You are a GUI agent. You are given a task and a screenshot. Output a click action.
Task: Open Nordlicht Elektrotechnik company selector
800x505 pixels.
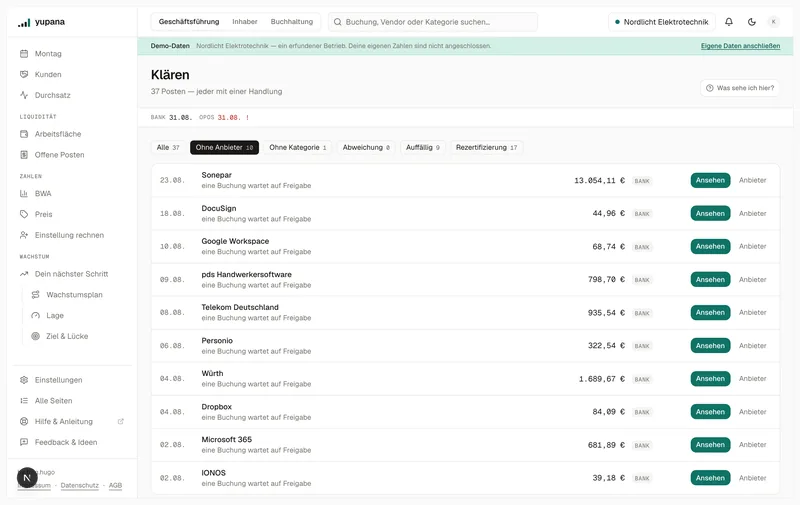[x=662, y=22]
